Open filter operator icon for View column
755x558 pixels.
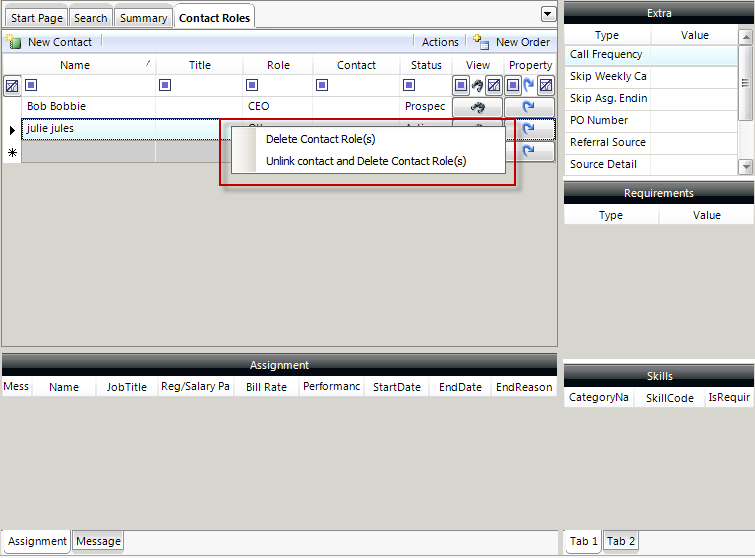pyautogui.click(x=461, y=86)
